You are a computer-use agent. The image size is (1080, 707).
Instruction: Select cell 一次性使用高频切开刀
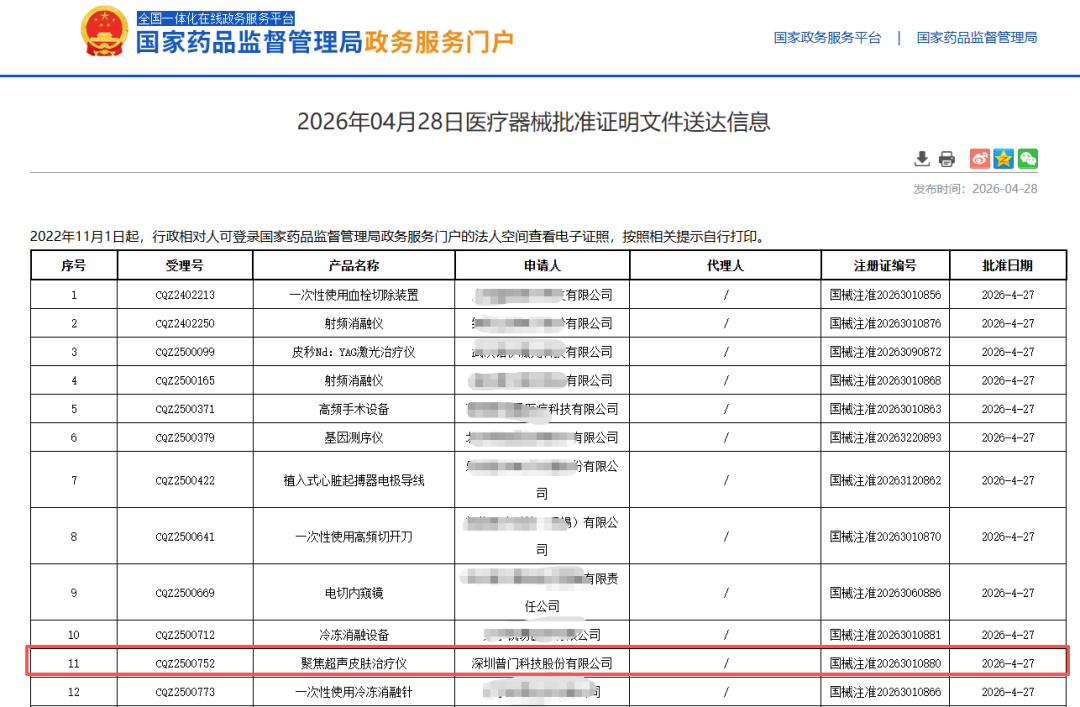point(354,537)
